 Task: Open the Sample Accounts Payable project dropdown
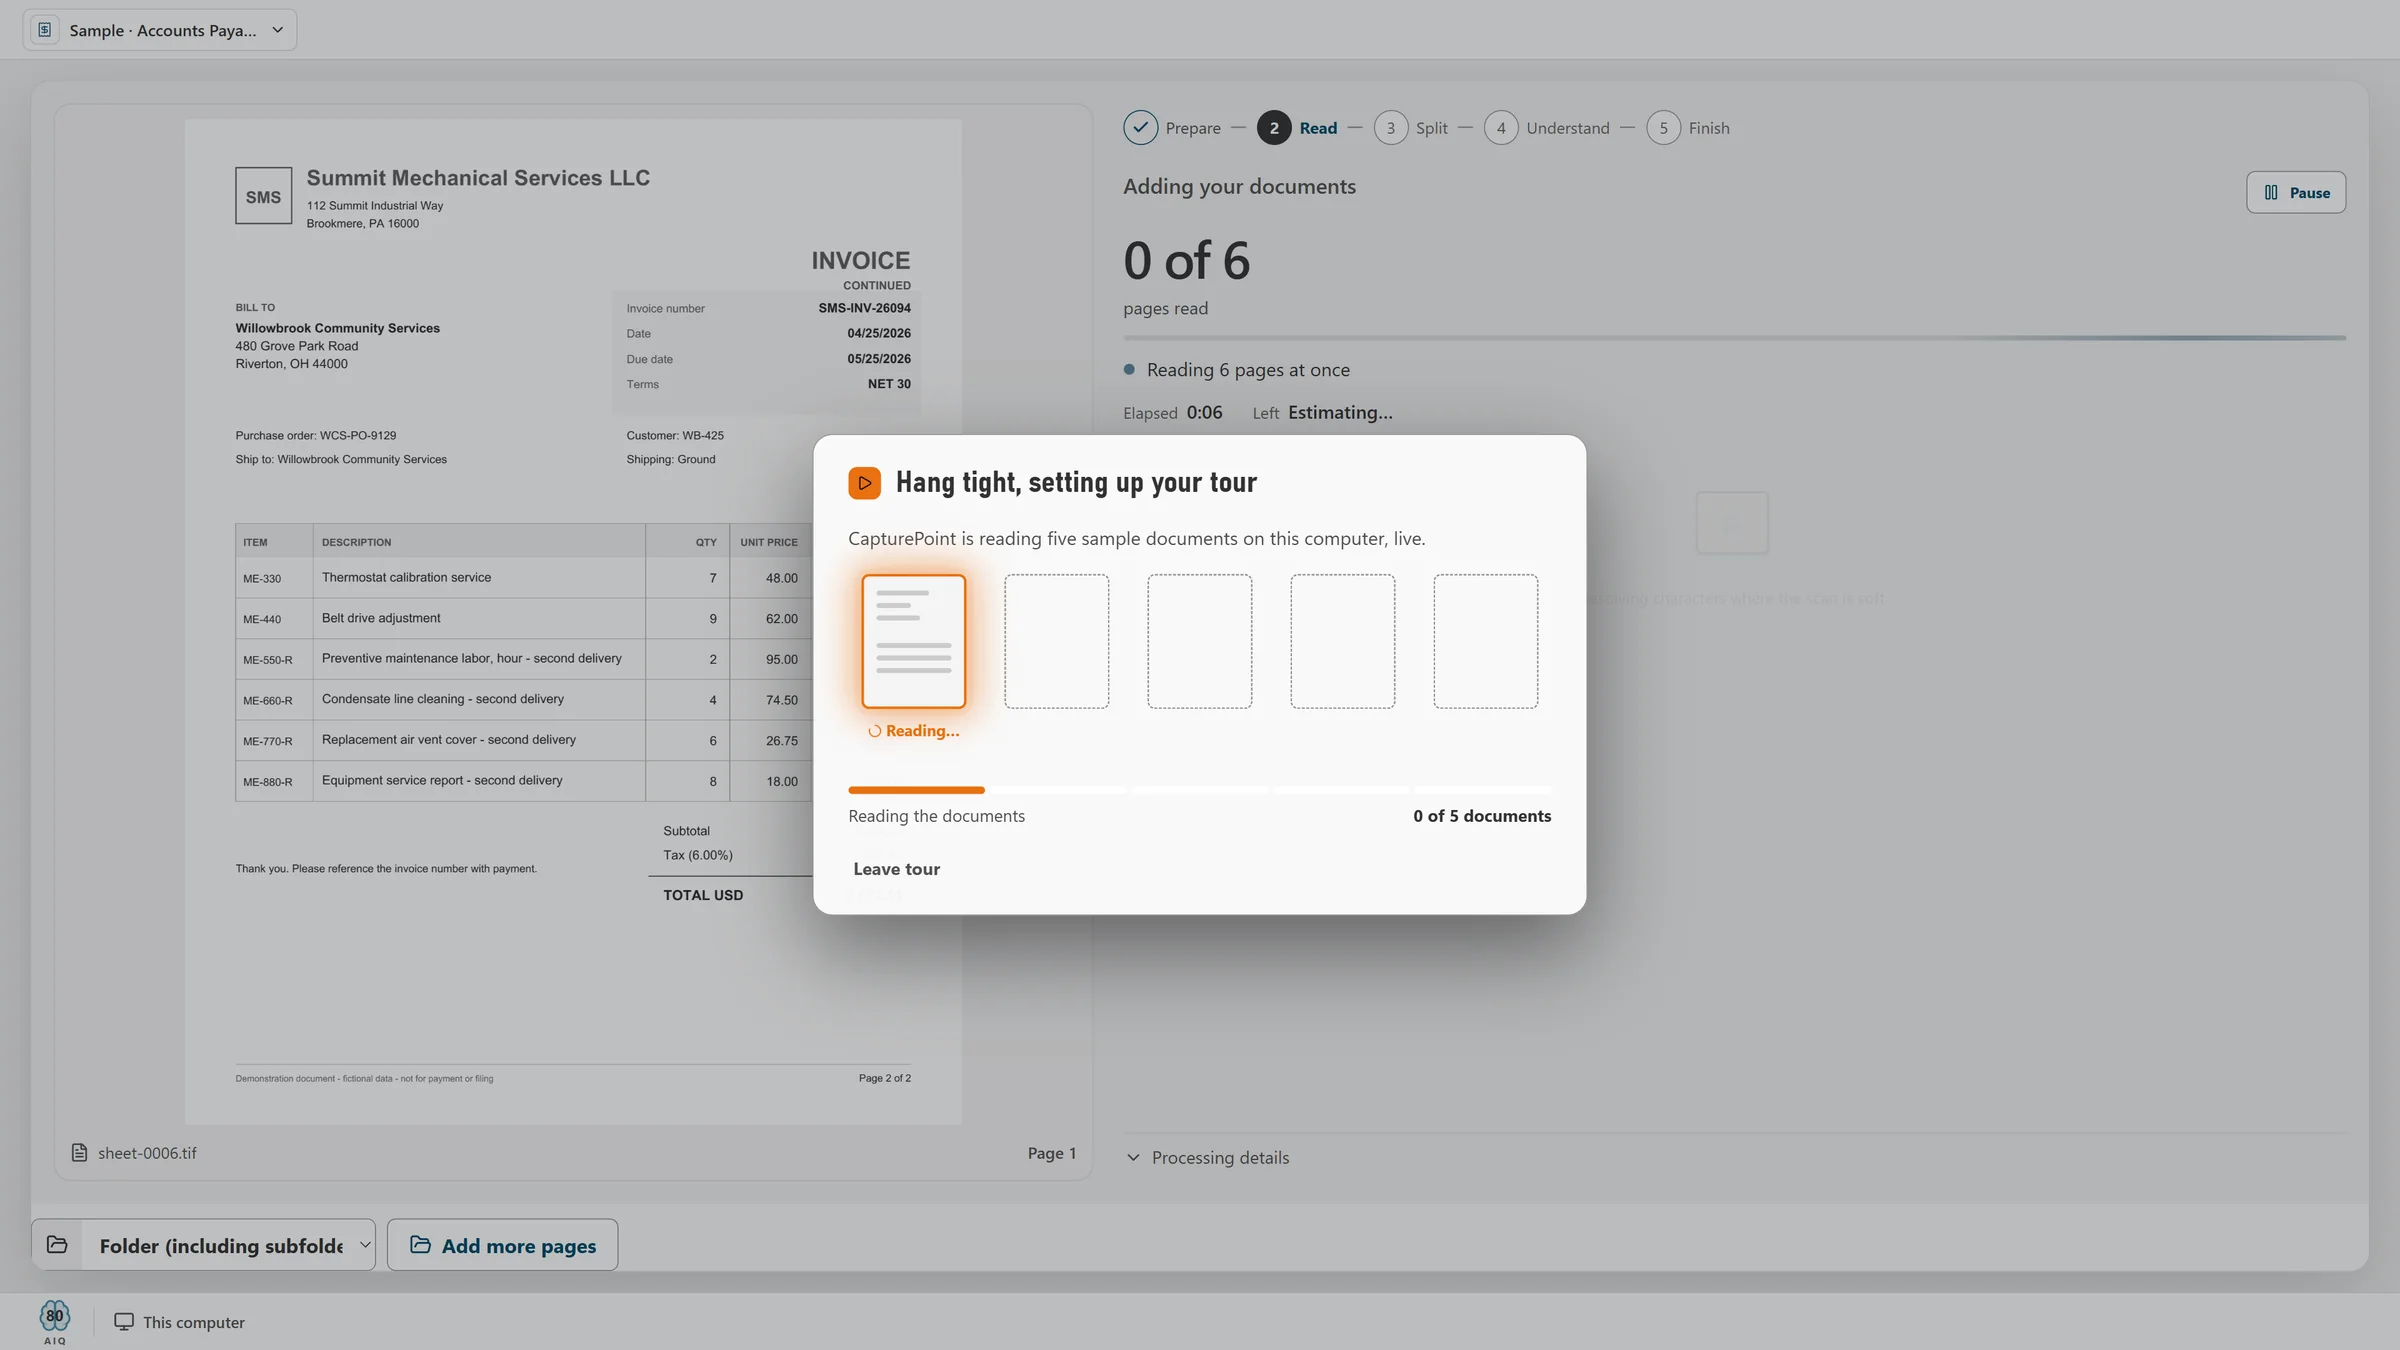[160, 30]
